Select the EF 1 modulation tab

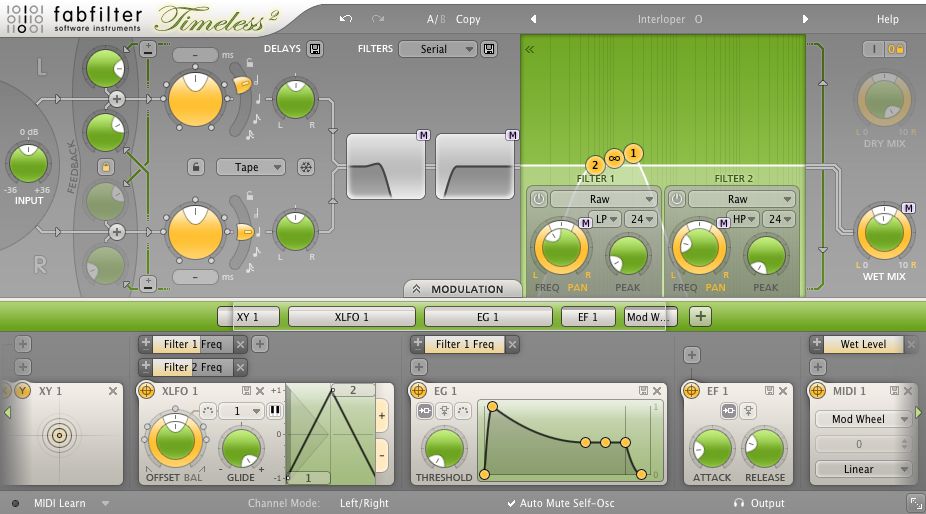click(588, 317)
